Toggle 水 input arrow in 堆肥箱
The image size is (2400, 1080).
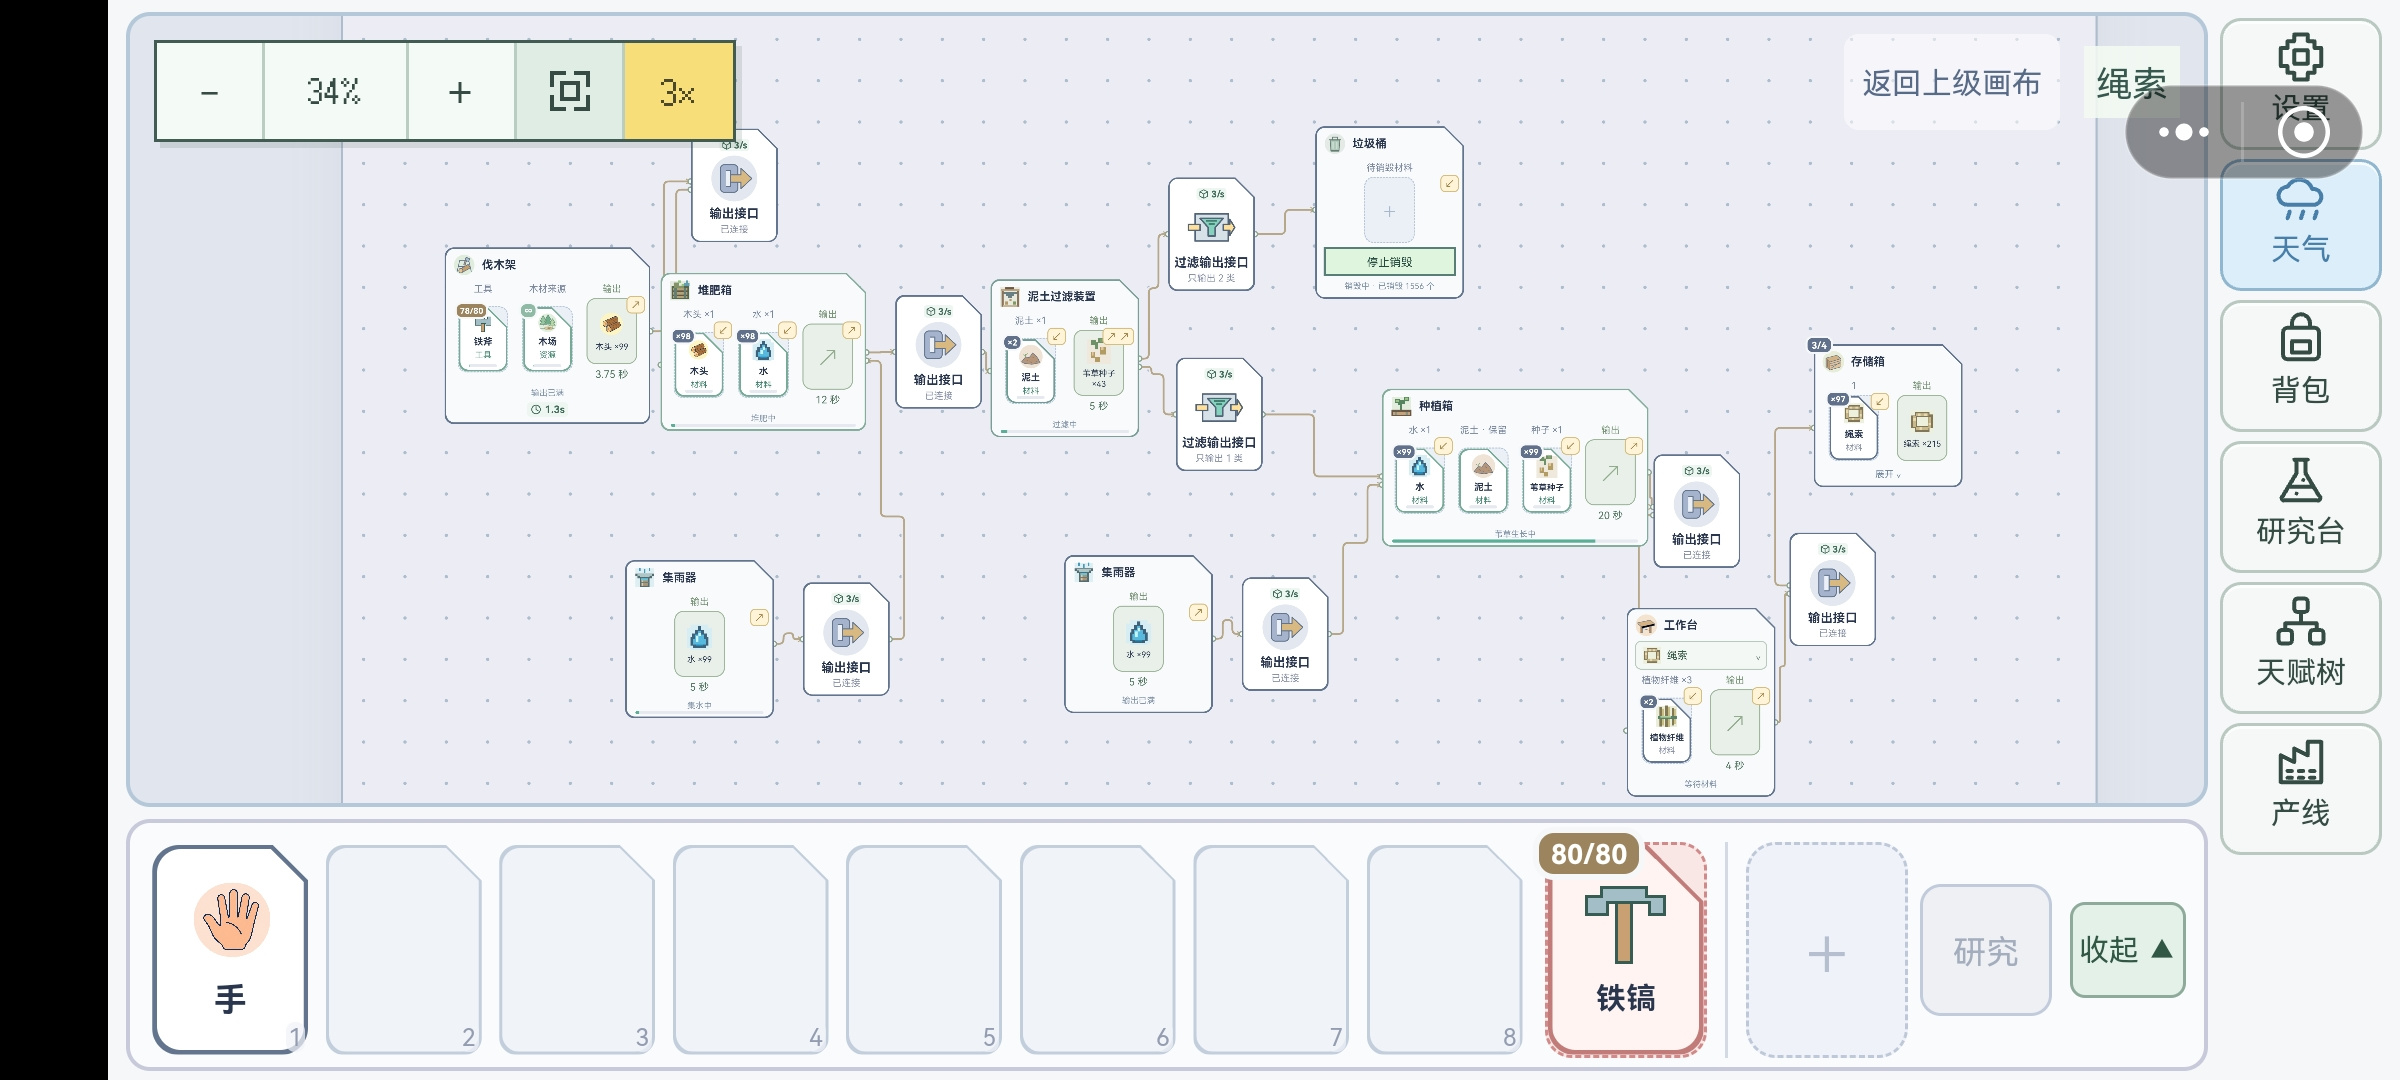787,330
